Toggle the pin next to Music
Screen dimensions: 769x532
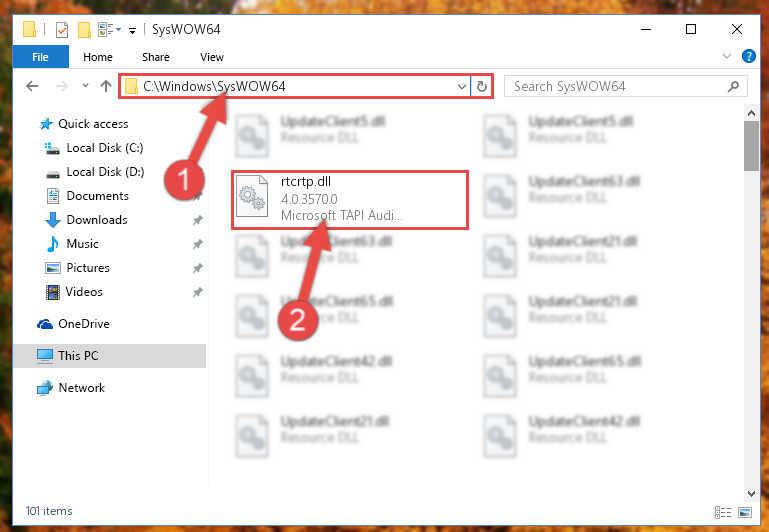coord(198,244)
